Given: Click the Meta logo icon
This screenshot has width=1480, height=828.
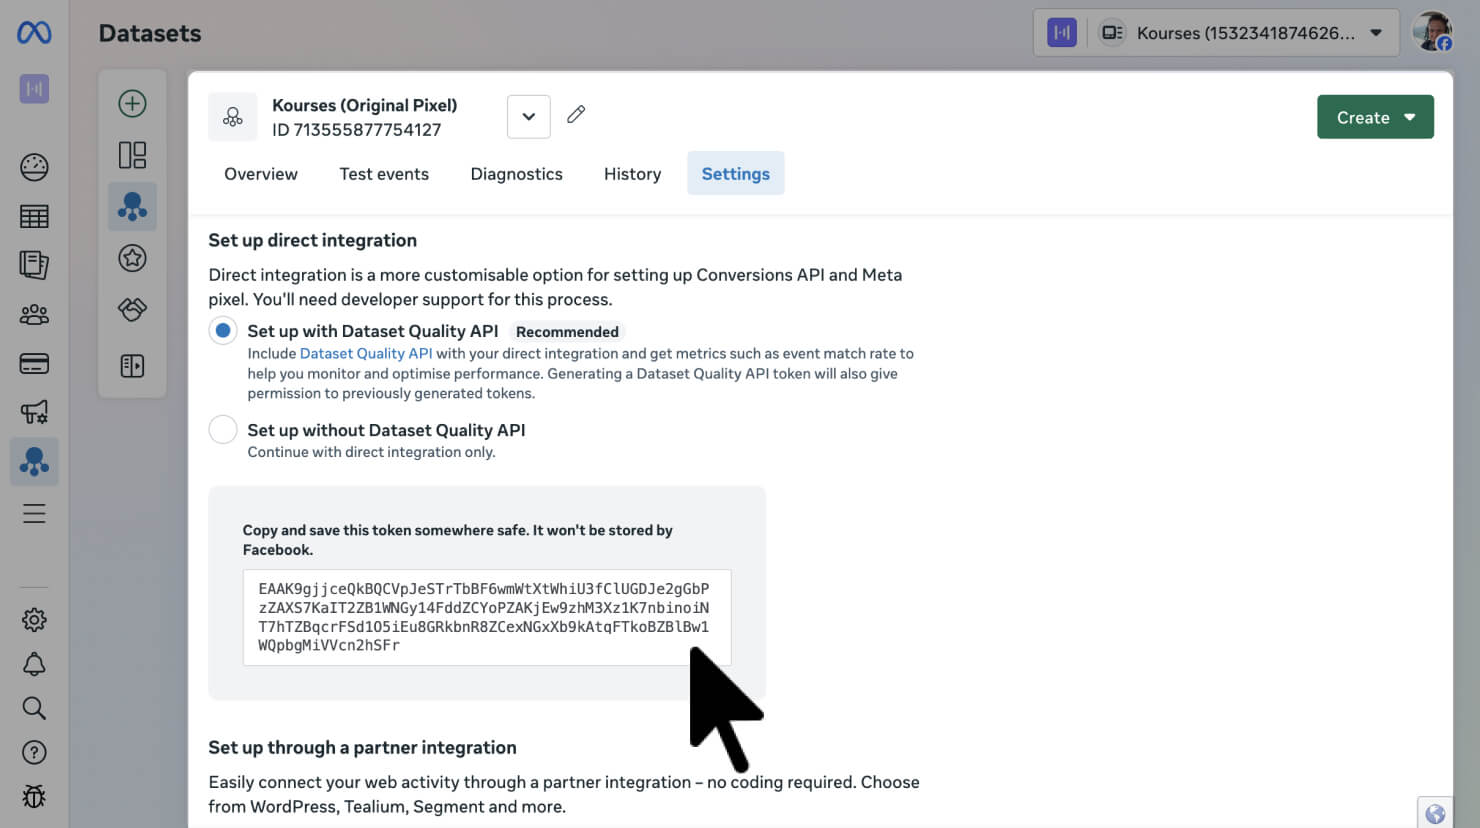Looking at the screenshot, I should [34, 33].
